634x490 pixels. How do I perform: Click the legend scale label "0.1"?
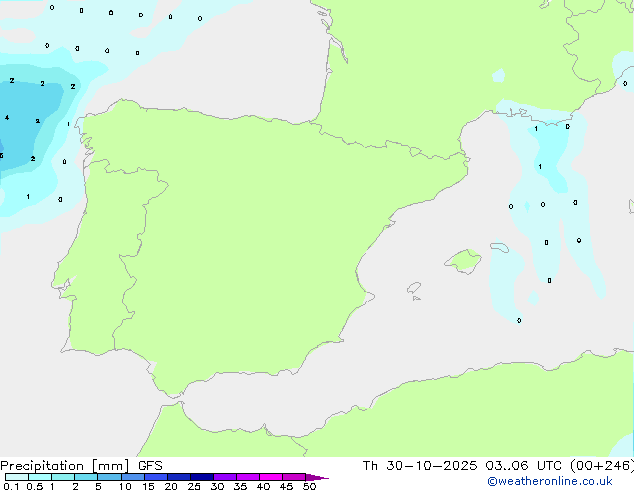tap(11, 486)
